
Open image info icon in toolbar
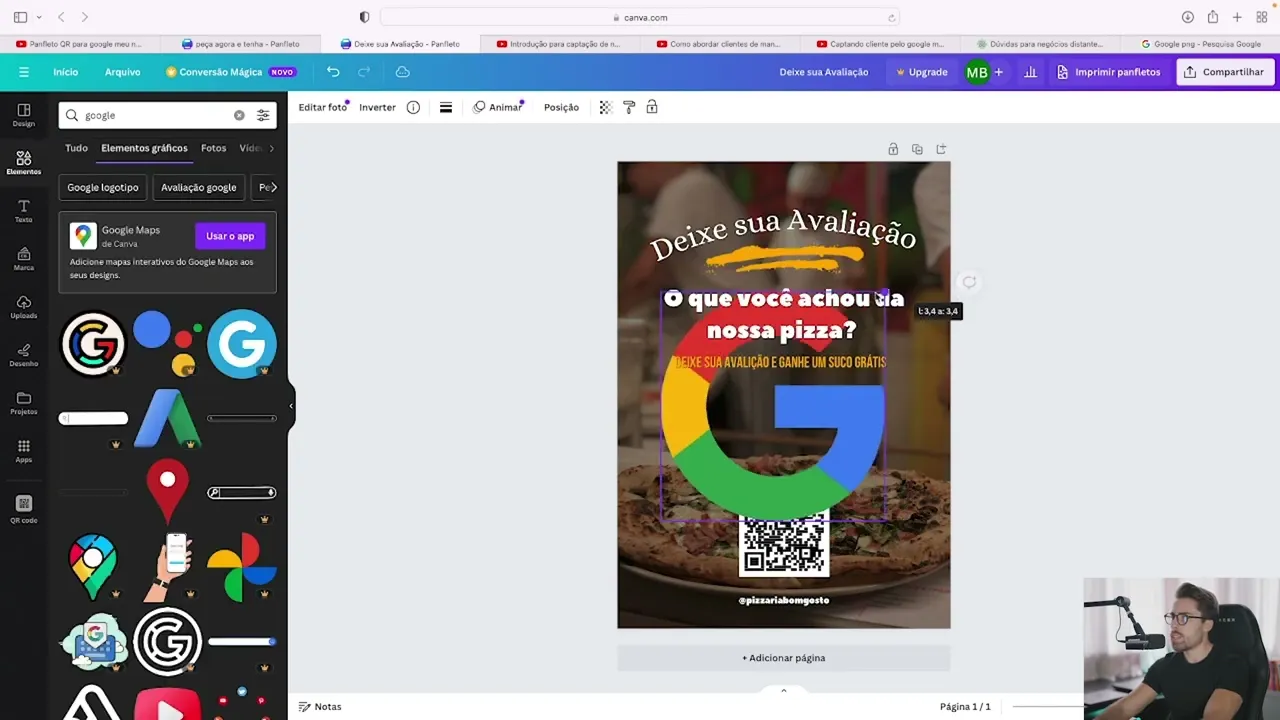click(x=413, y=107)
